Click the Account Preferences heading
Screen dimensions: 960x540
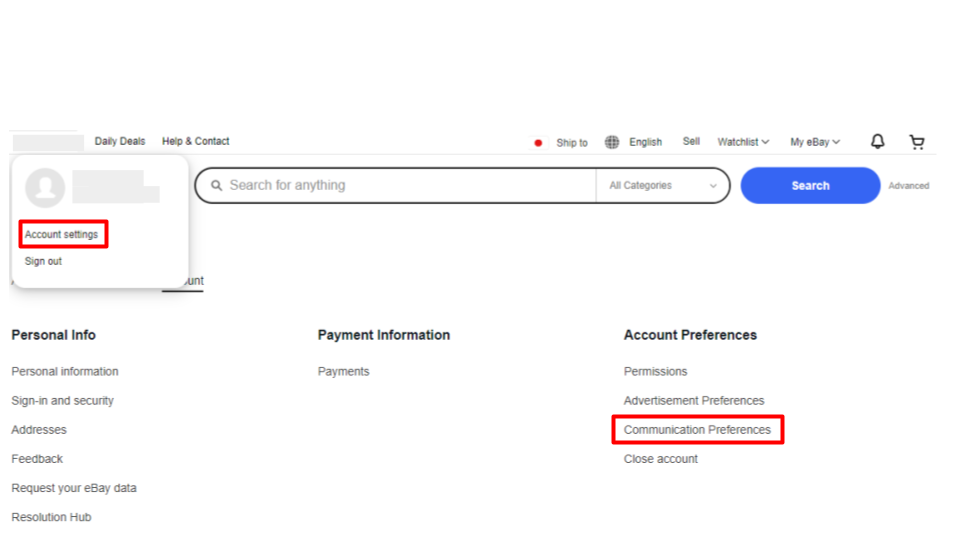(x=690, y=335)
